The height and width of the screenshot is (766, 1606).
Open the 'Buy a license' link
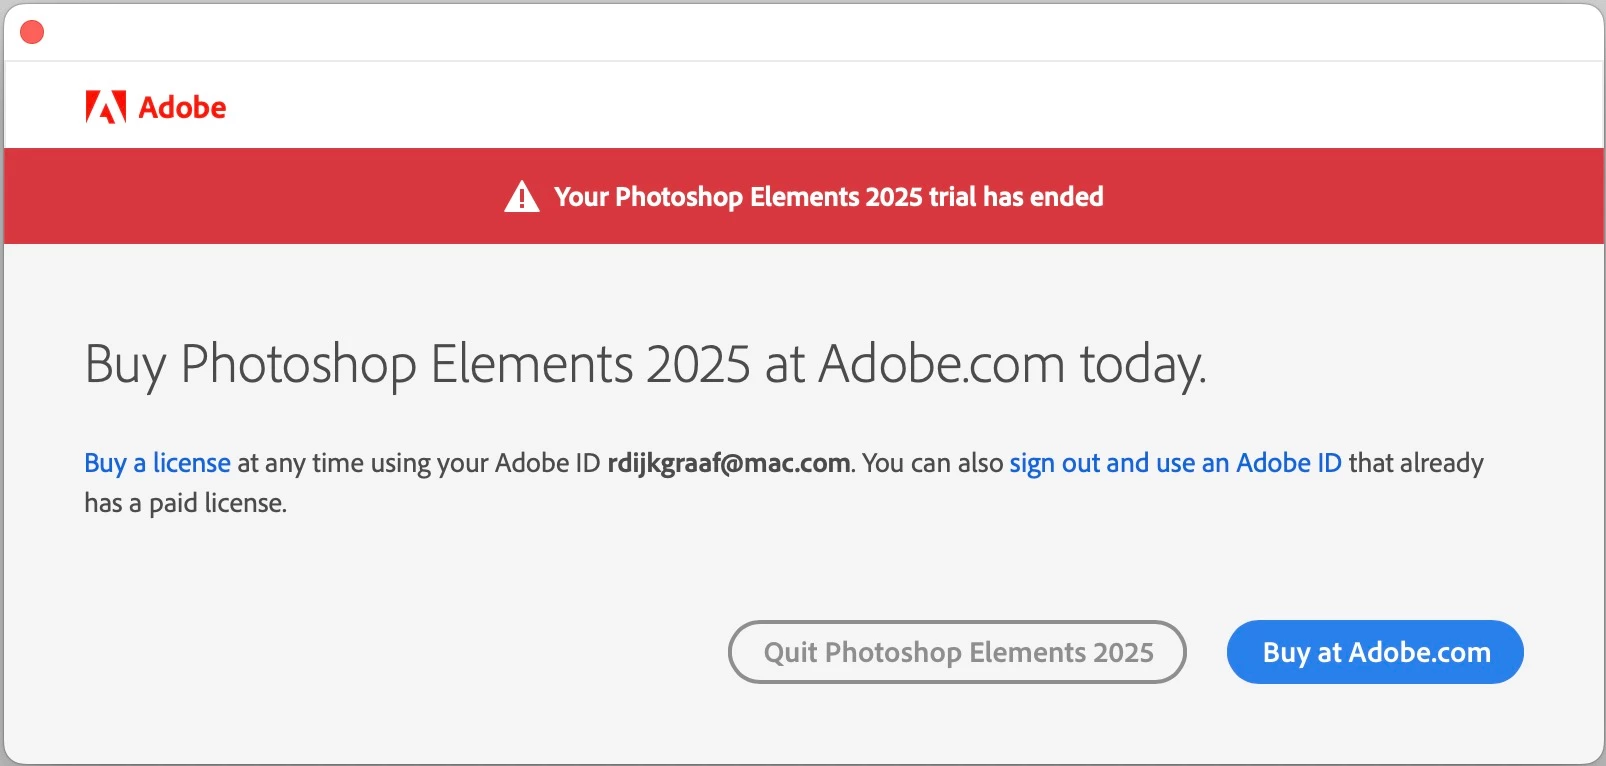click(x=157, y=463)
